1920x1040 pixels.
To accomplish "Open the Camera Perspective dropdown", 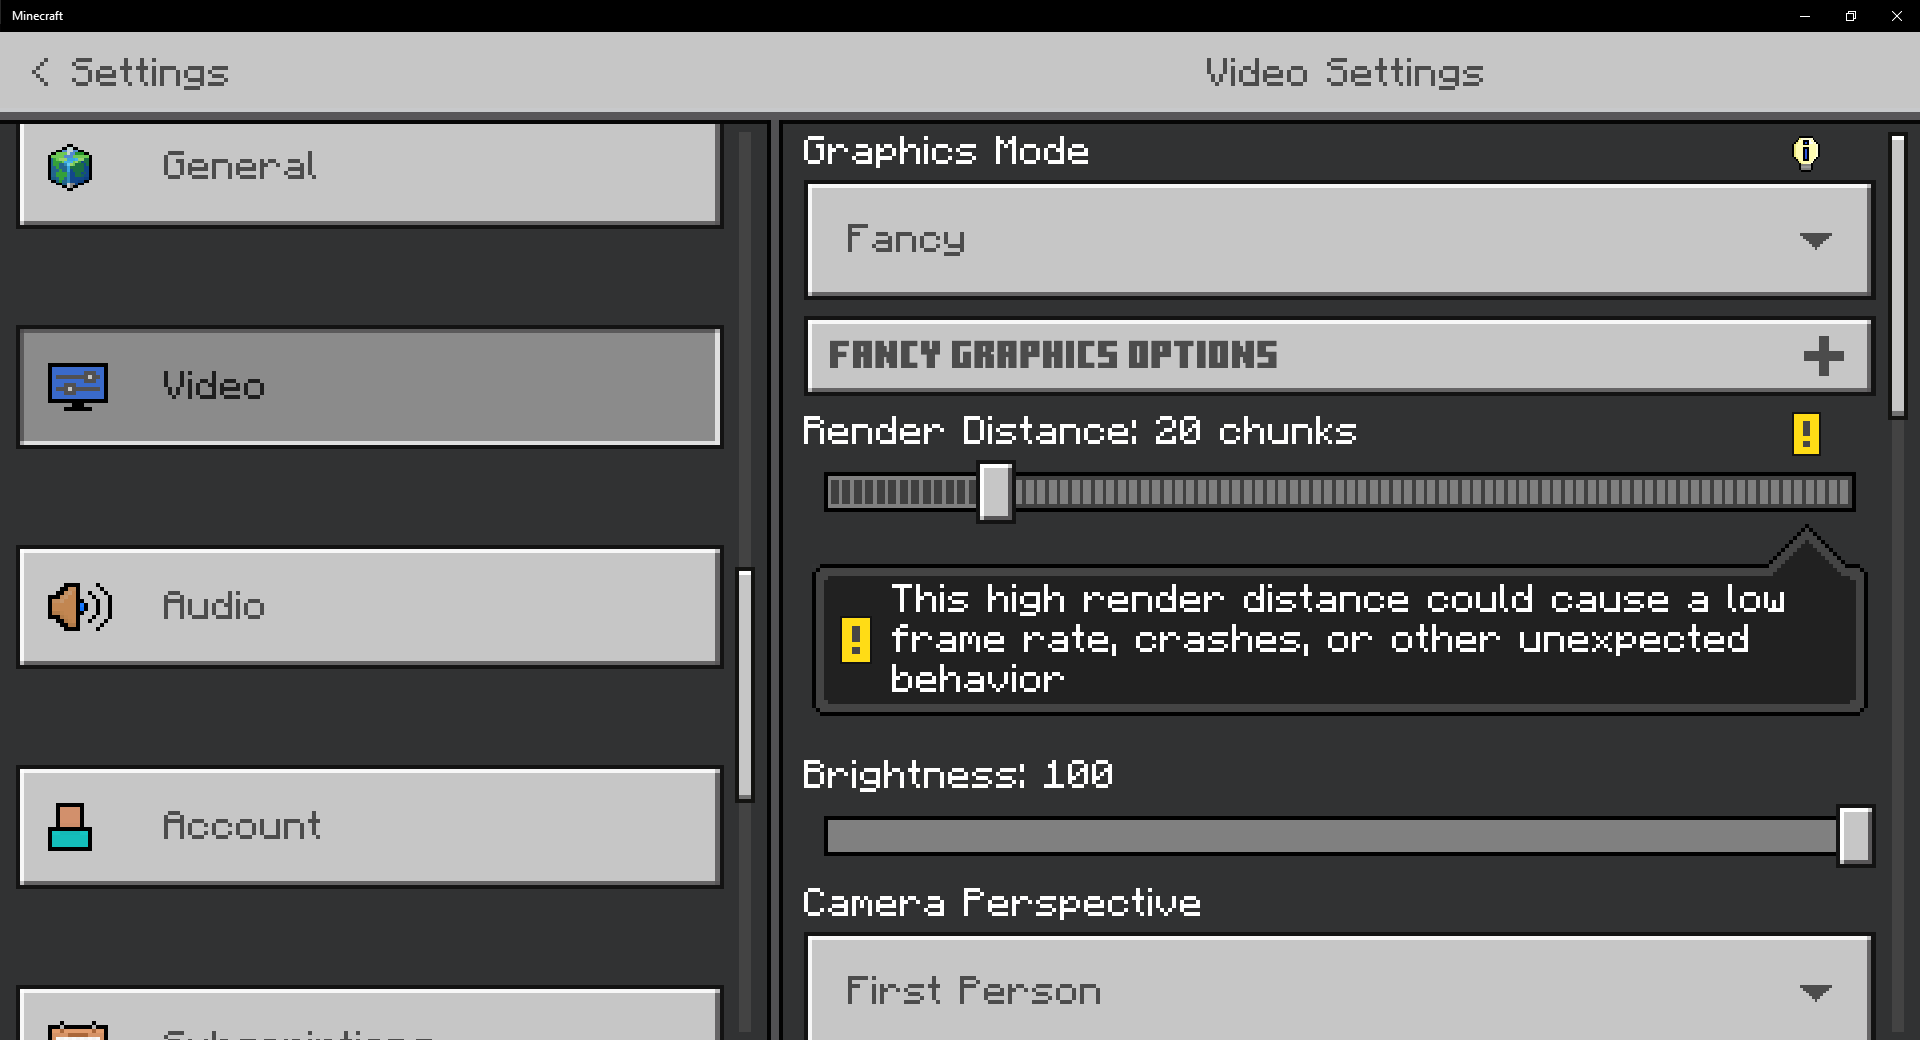I will pos(1339,988).
